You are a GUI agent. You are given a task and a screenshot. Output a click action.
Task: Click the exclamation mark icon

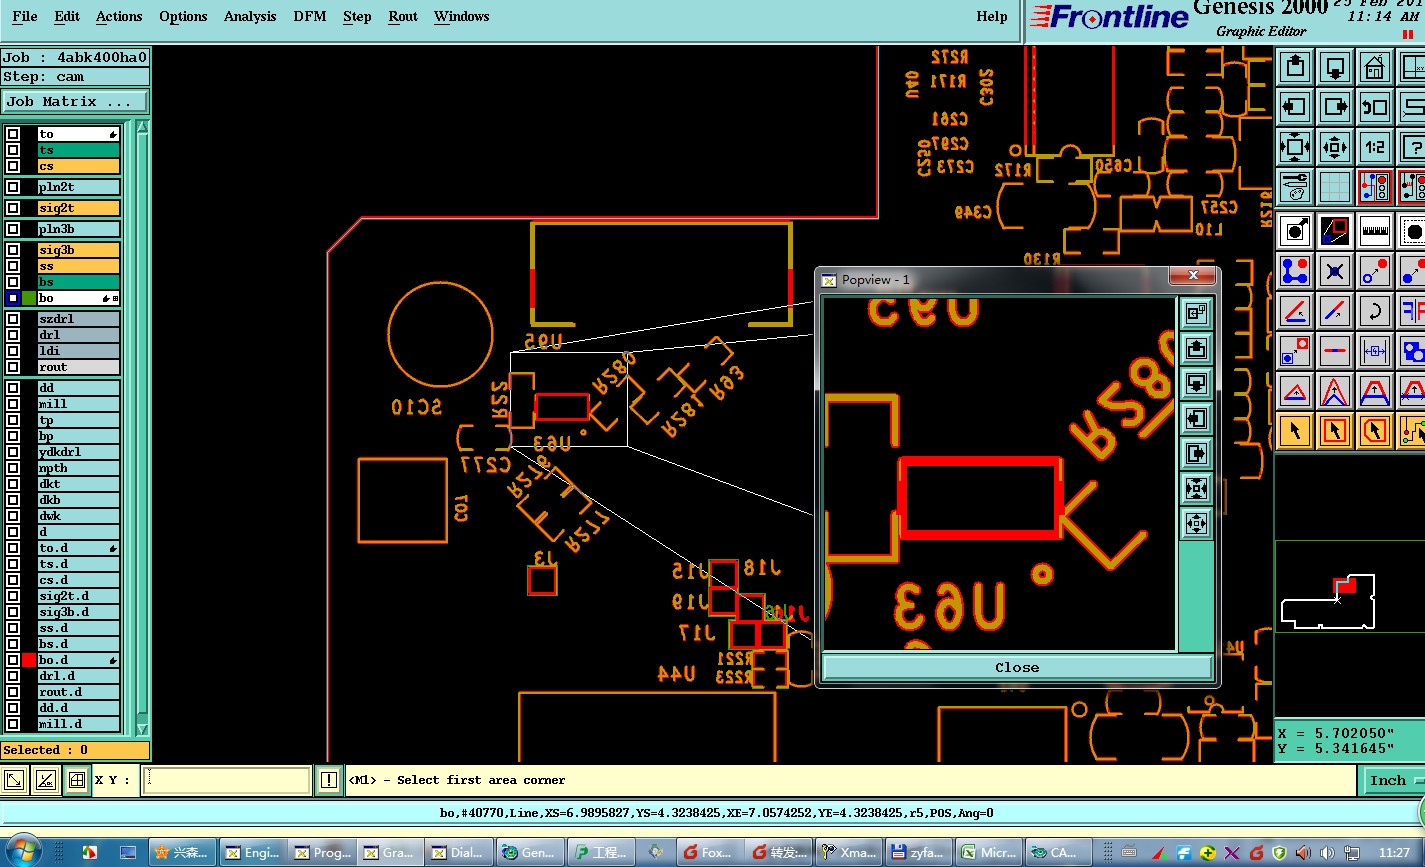(x=329, y=780)
